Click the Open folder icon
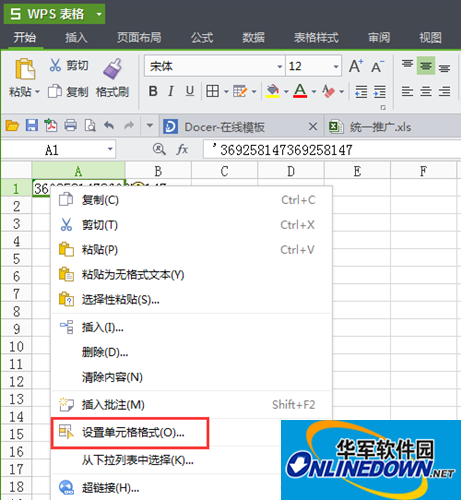The height and width of the screenshot is (500, 461). (12, 126)
